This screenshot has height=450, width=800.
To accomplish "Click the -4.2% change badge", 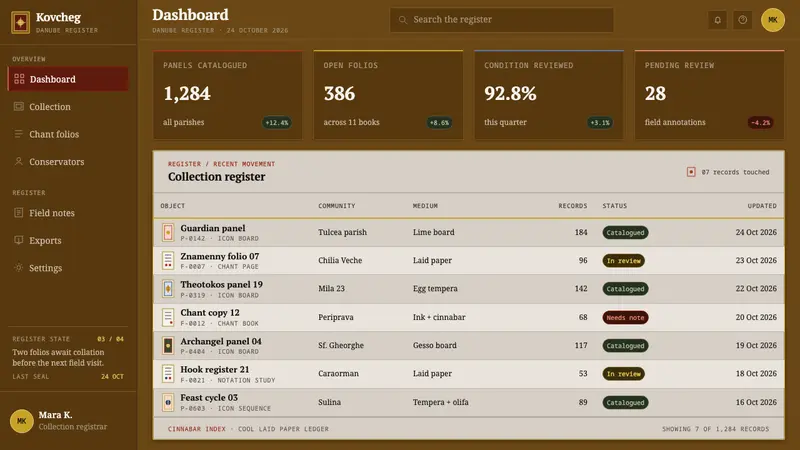I will tap(761, 122).
